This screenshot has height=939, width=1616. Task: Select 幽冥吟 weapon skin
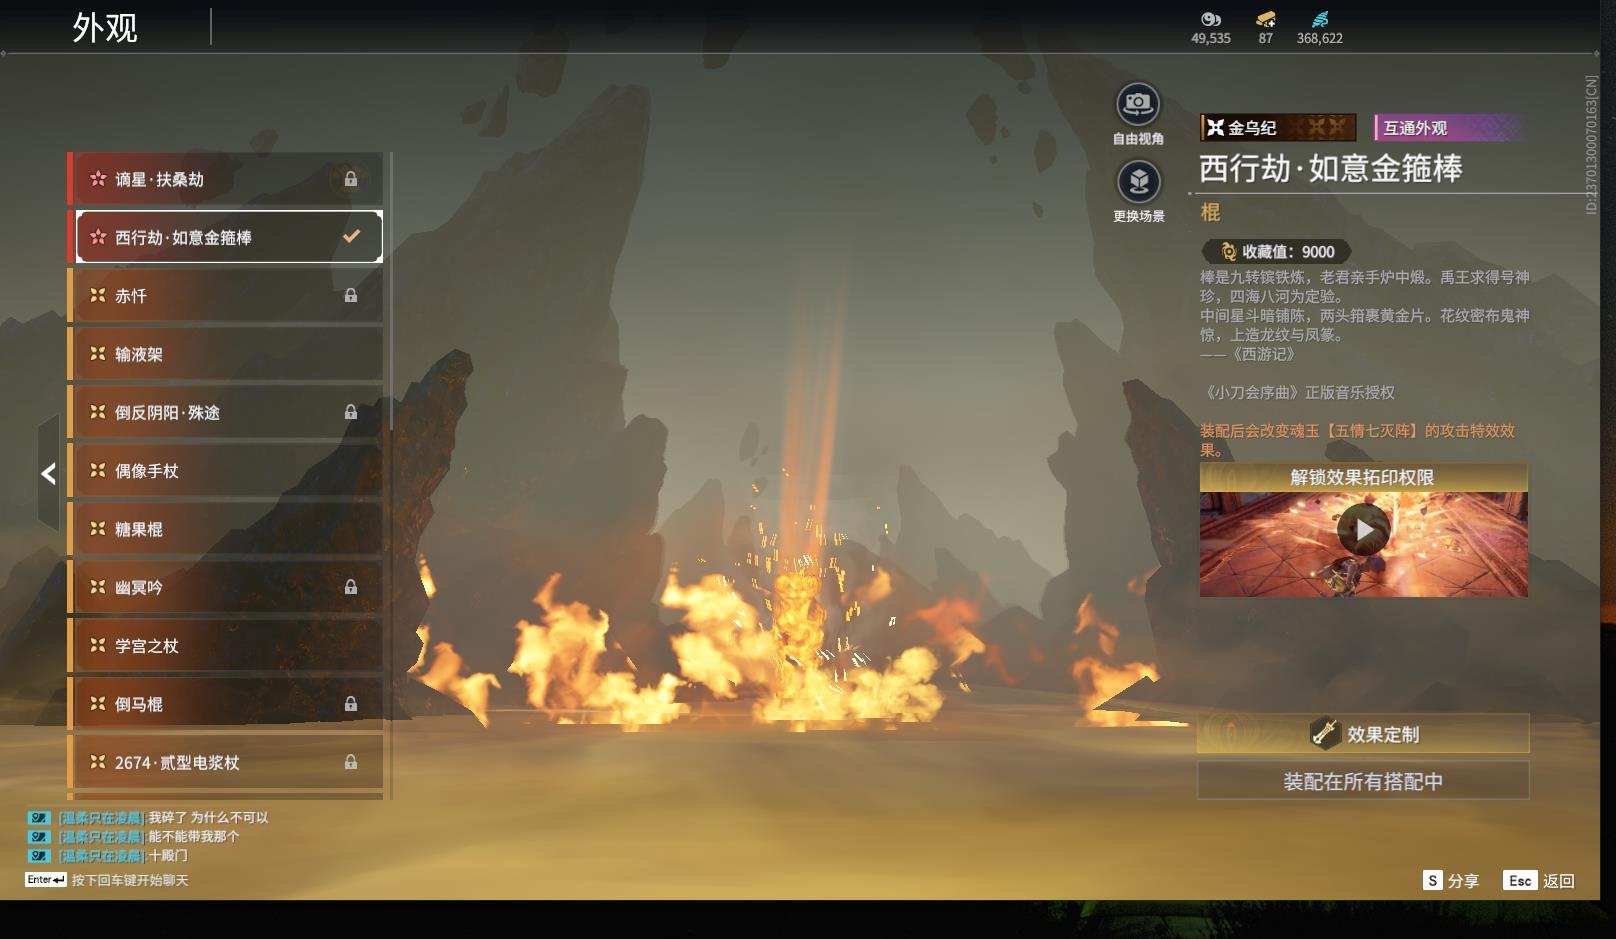point(226,587)
